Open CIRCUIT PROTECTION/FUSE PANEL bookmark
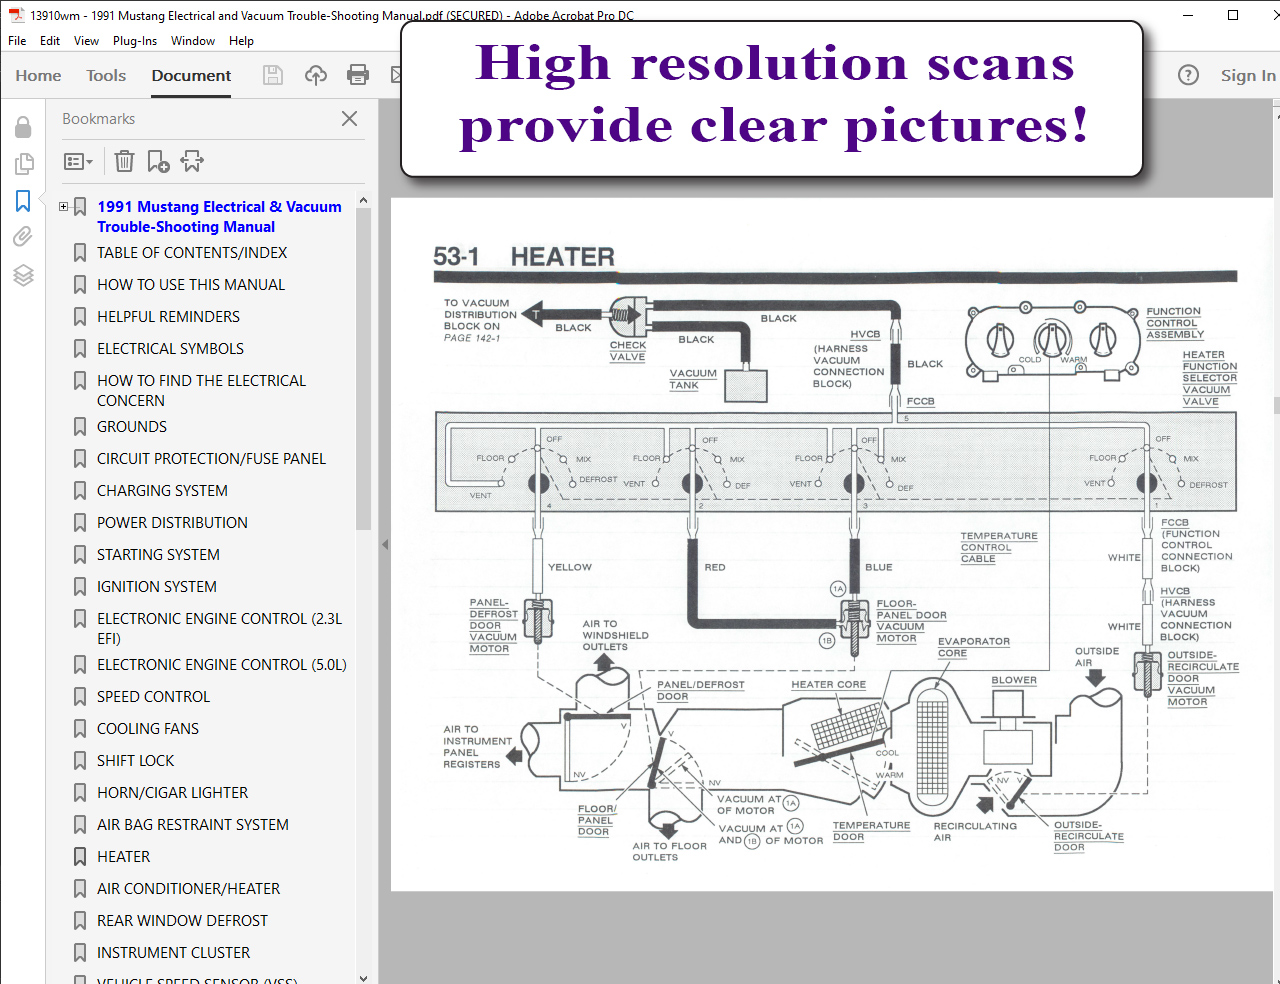The image size is (1280, 984). click(211, 459)
